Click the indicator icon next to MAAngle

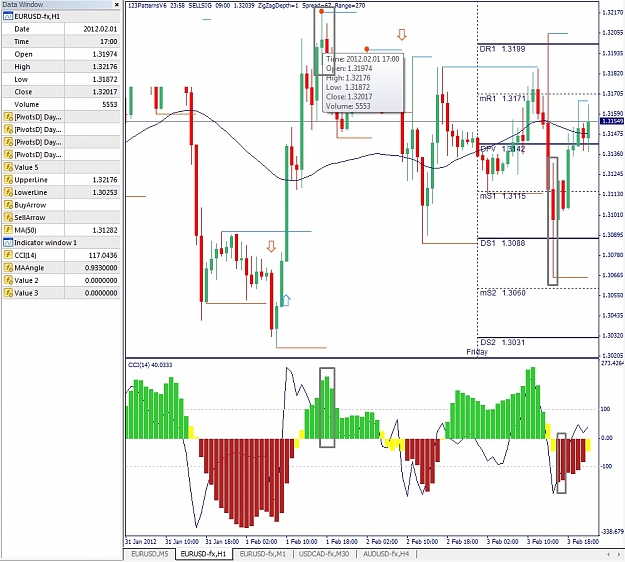(8, 268)
